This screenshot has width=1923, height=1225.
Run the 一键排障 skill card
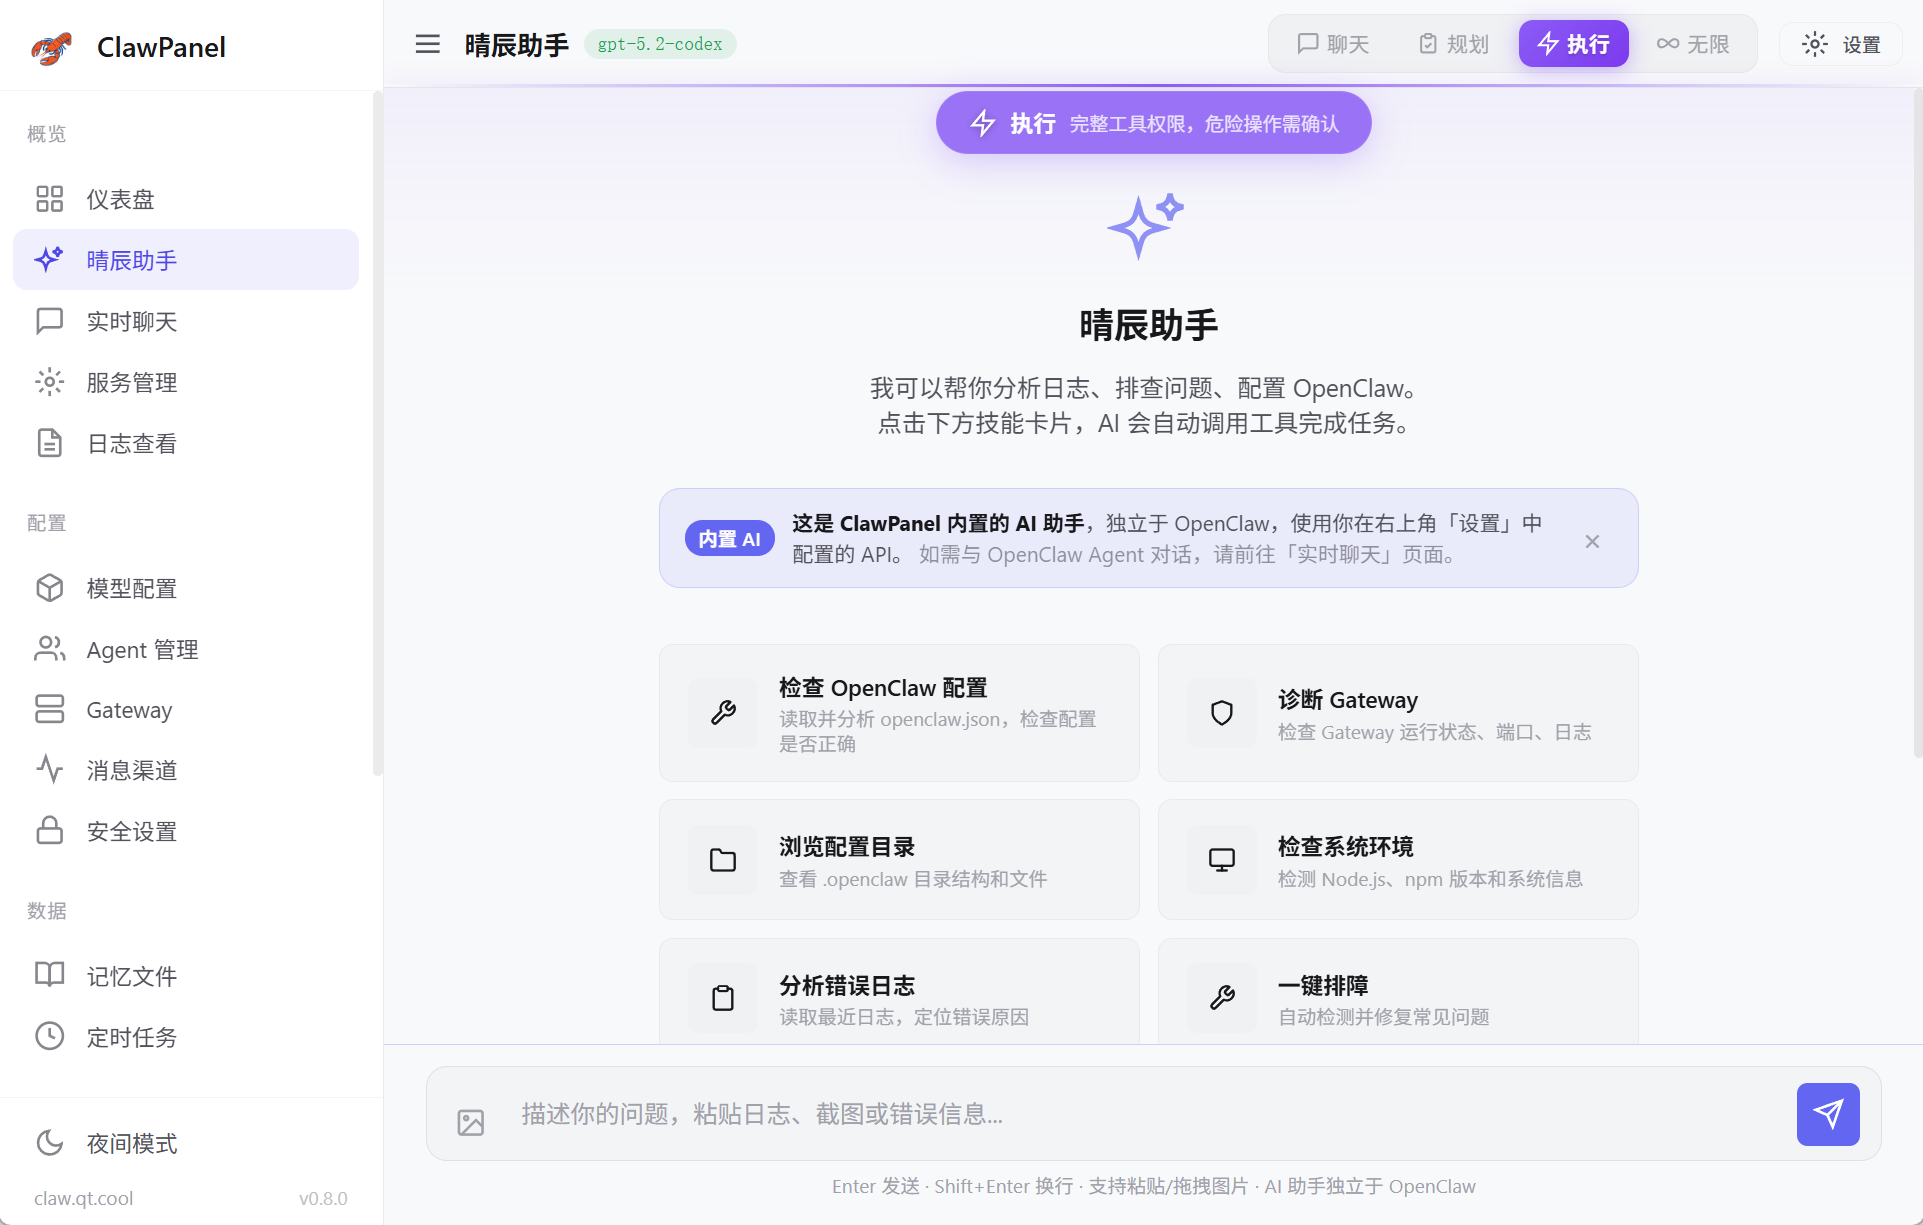(x=1397, y=998)
